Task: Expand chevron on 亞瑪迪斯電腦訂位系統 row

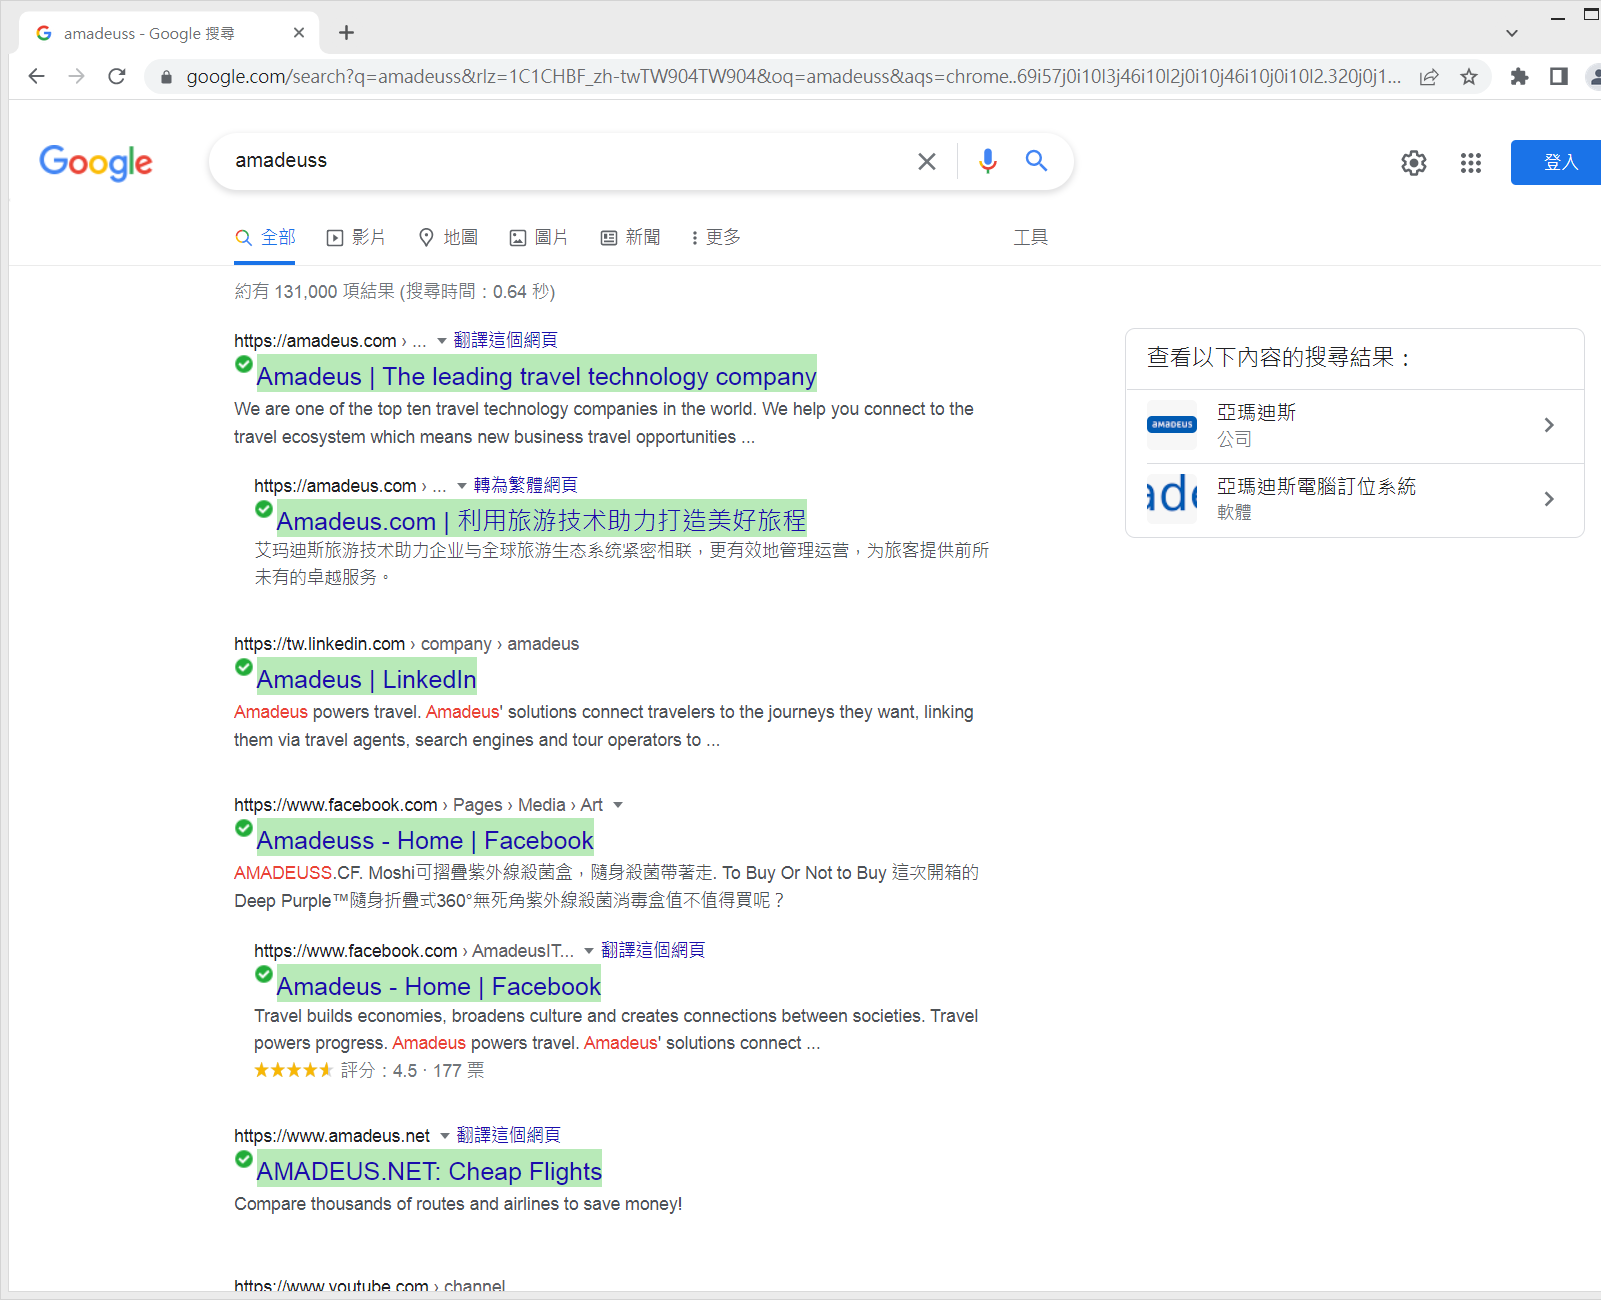Action: click(x=1549, y=499)
